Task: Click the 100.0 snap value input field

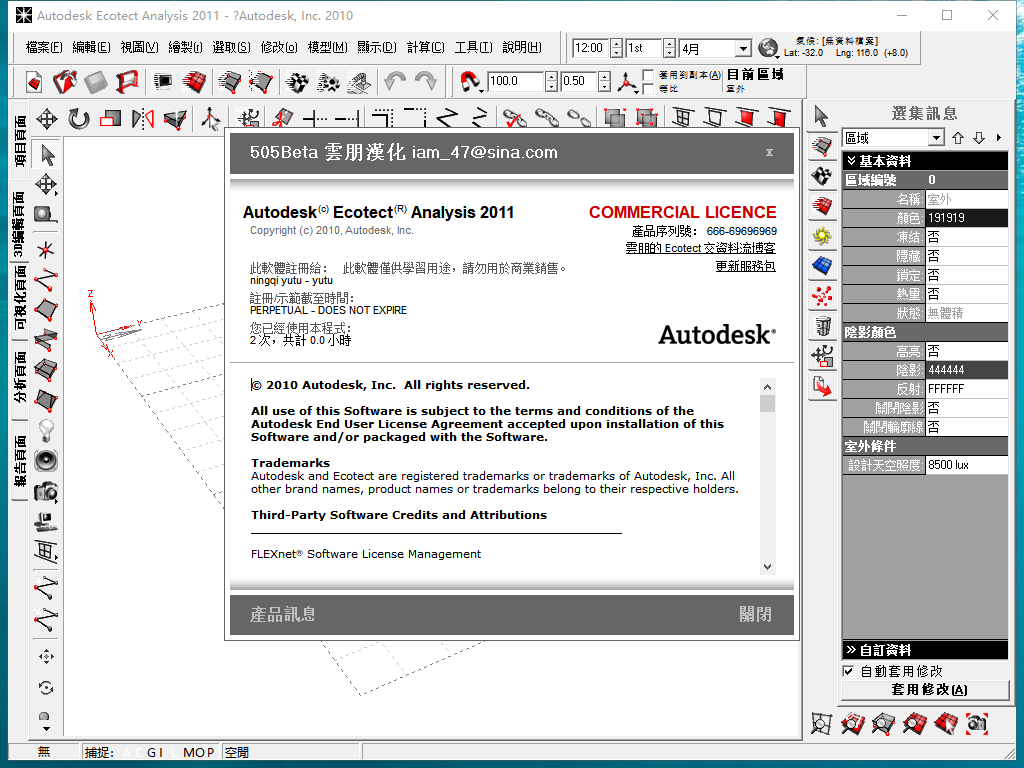Action: (516, 81)
